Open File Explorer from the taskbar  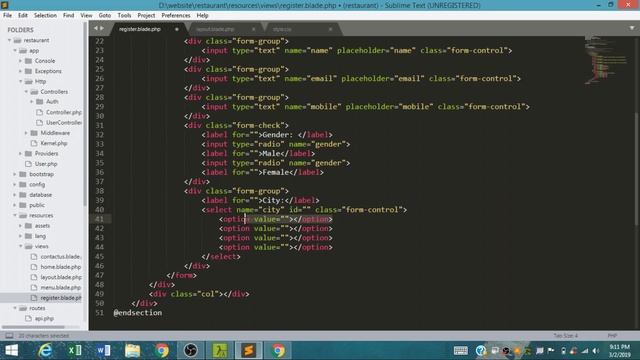point(132,350)
